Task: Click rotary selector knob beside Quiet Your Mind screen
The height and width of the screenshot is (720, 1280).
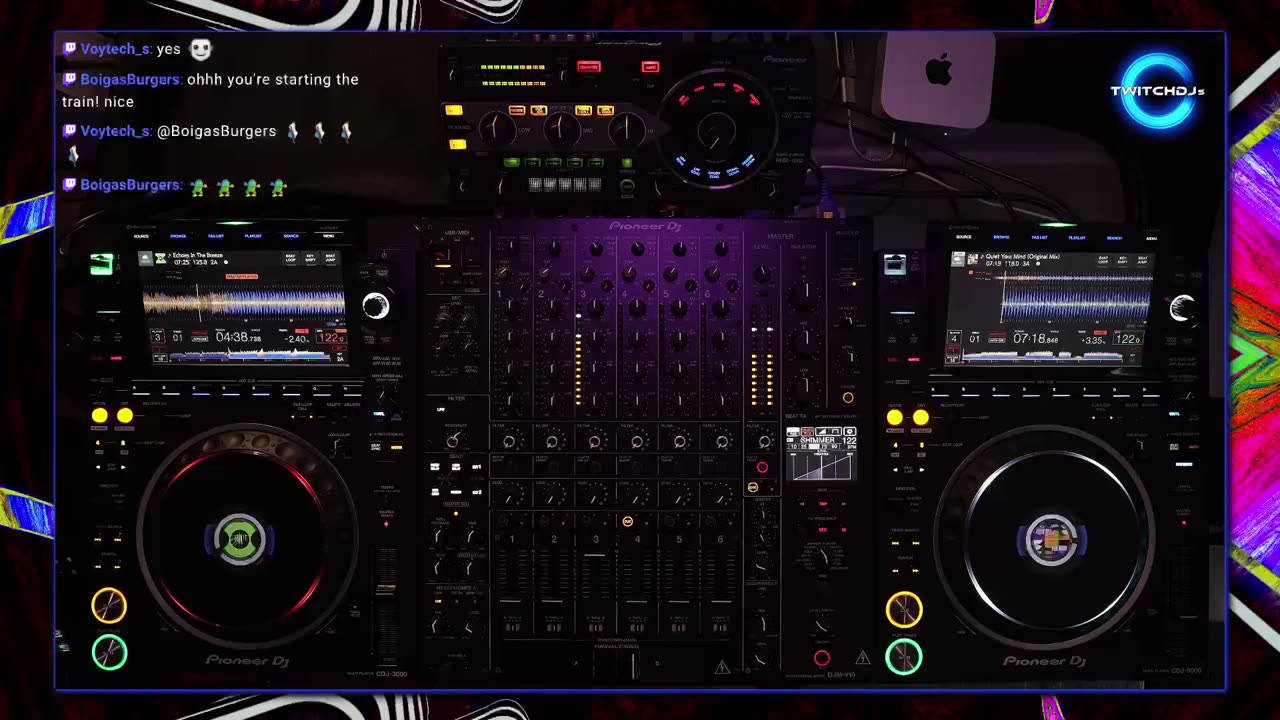Action: click(1182, 308)
